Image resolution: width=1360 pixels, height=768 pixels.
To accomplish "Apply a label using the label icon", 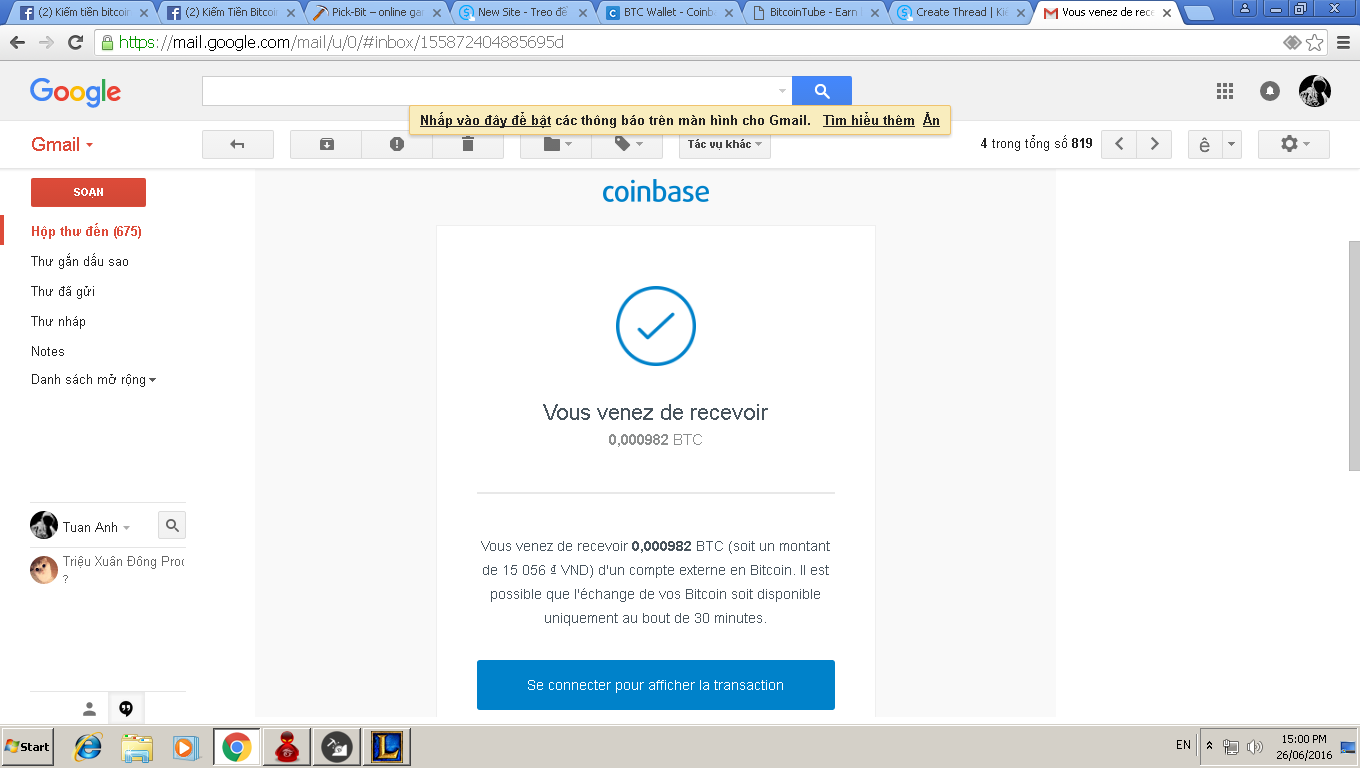I will click(620, 144).
